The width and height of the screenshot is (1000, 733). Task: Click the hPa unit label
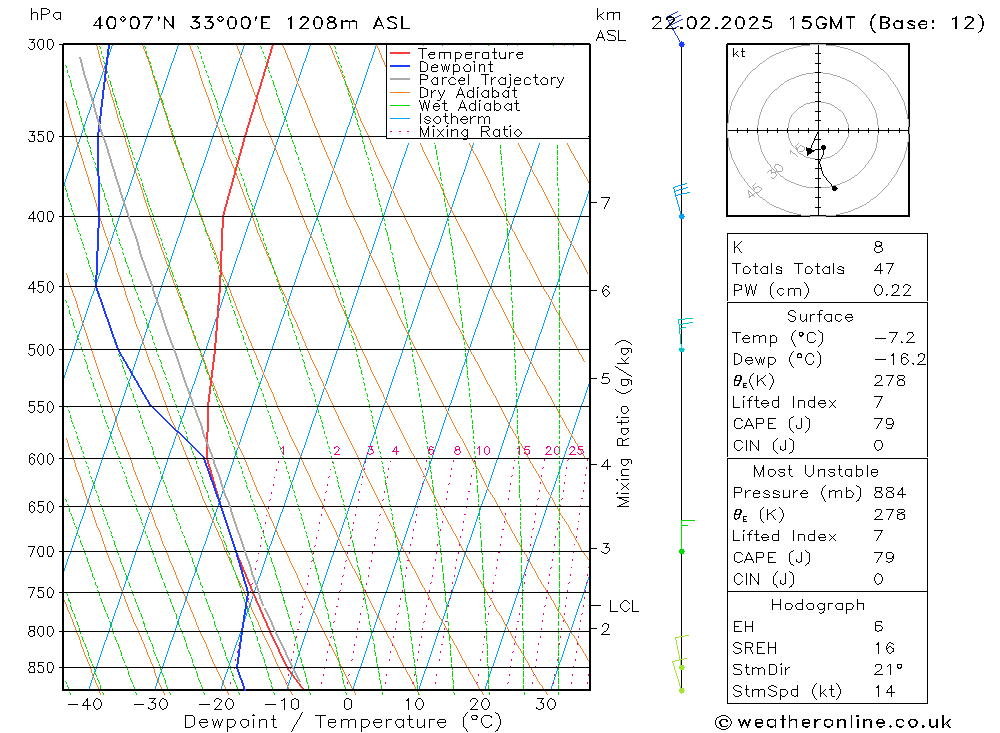(x=46, y=15)
